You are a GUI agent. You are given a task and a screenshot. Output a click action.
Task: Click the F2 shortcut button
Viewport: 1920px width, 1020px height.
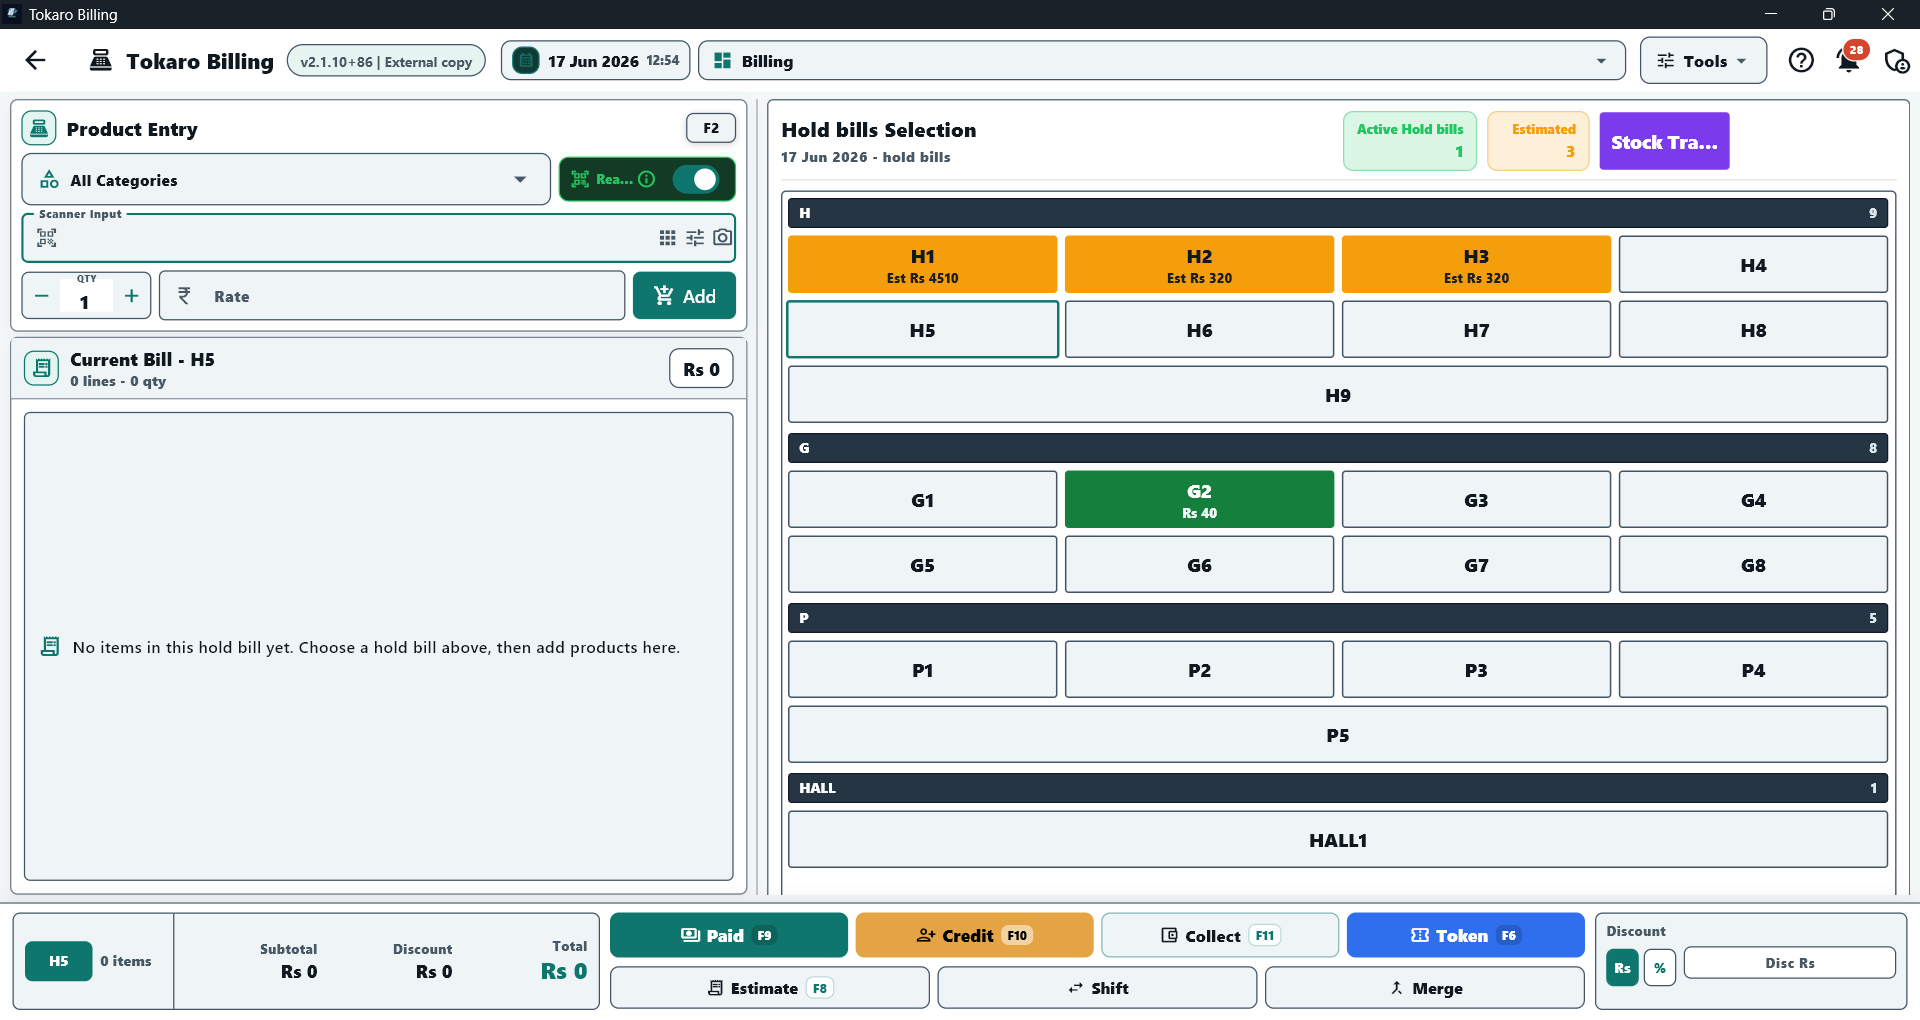(711, 128)
